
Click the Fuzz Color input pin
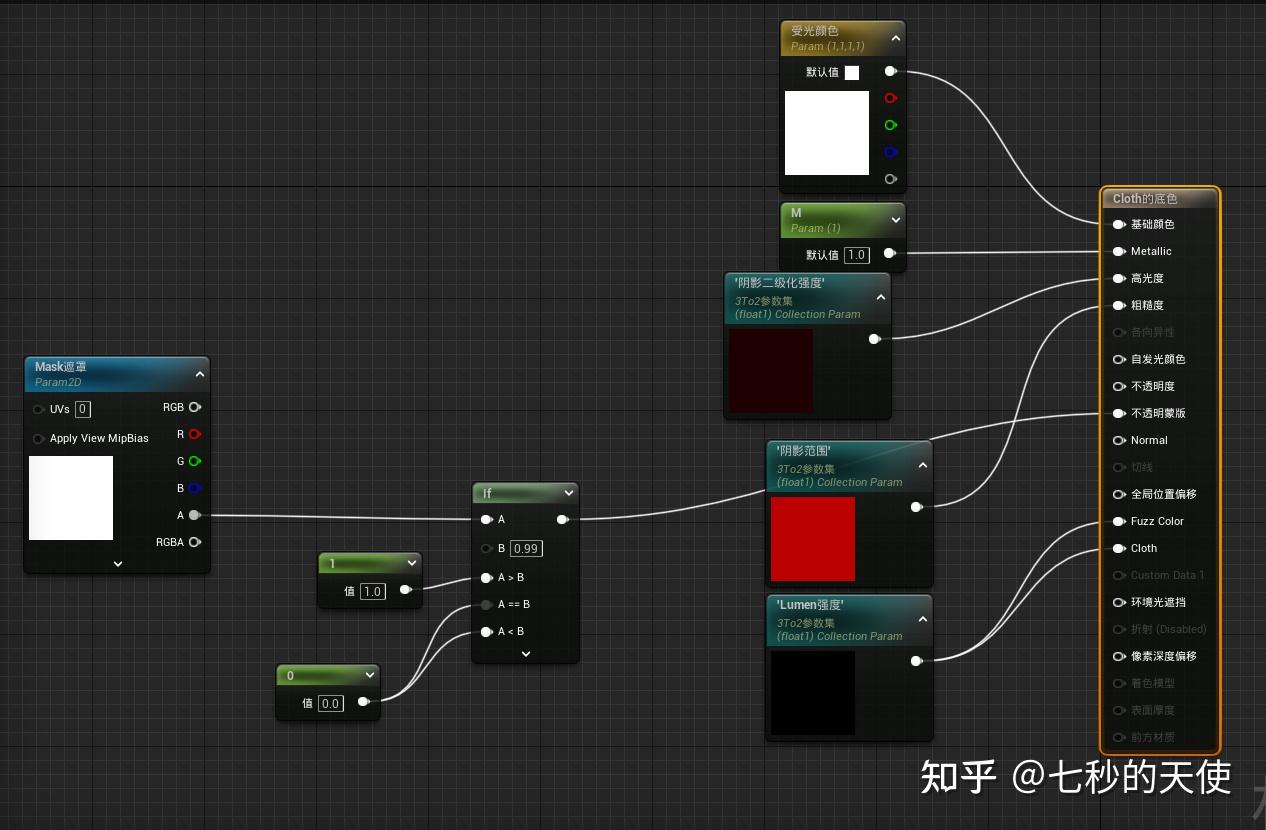1120,521
